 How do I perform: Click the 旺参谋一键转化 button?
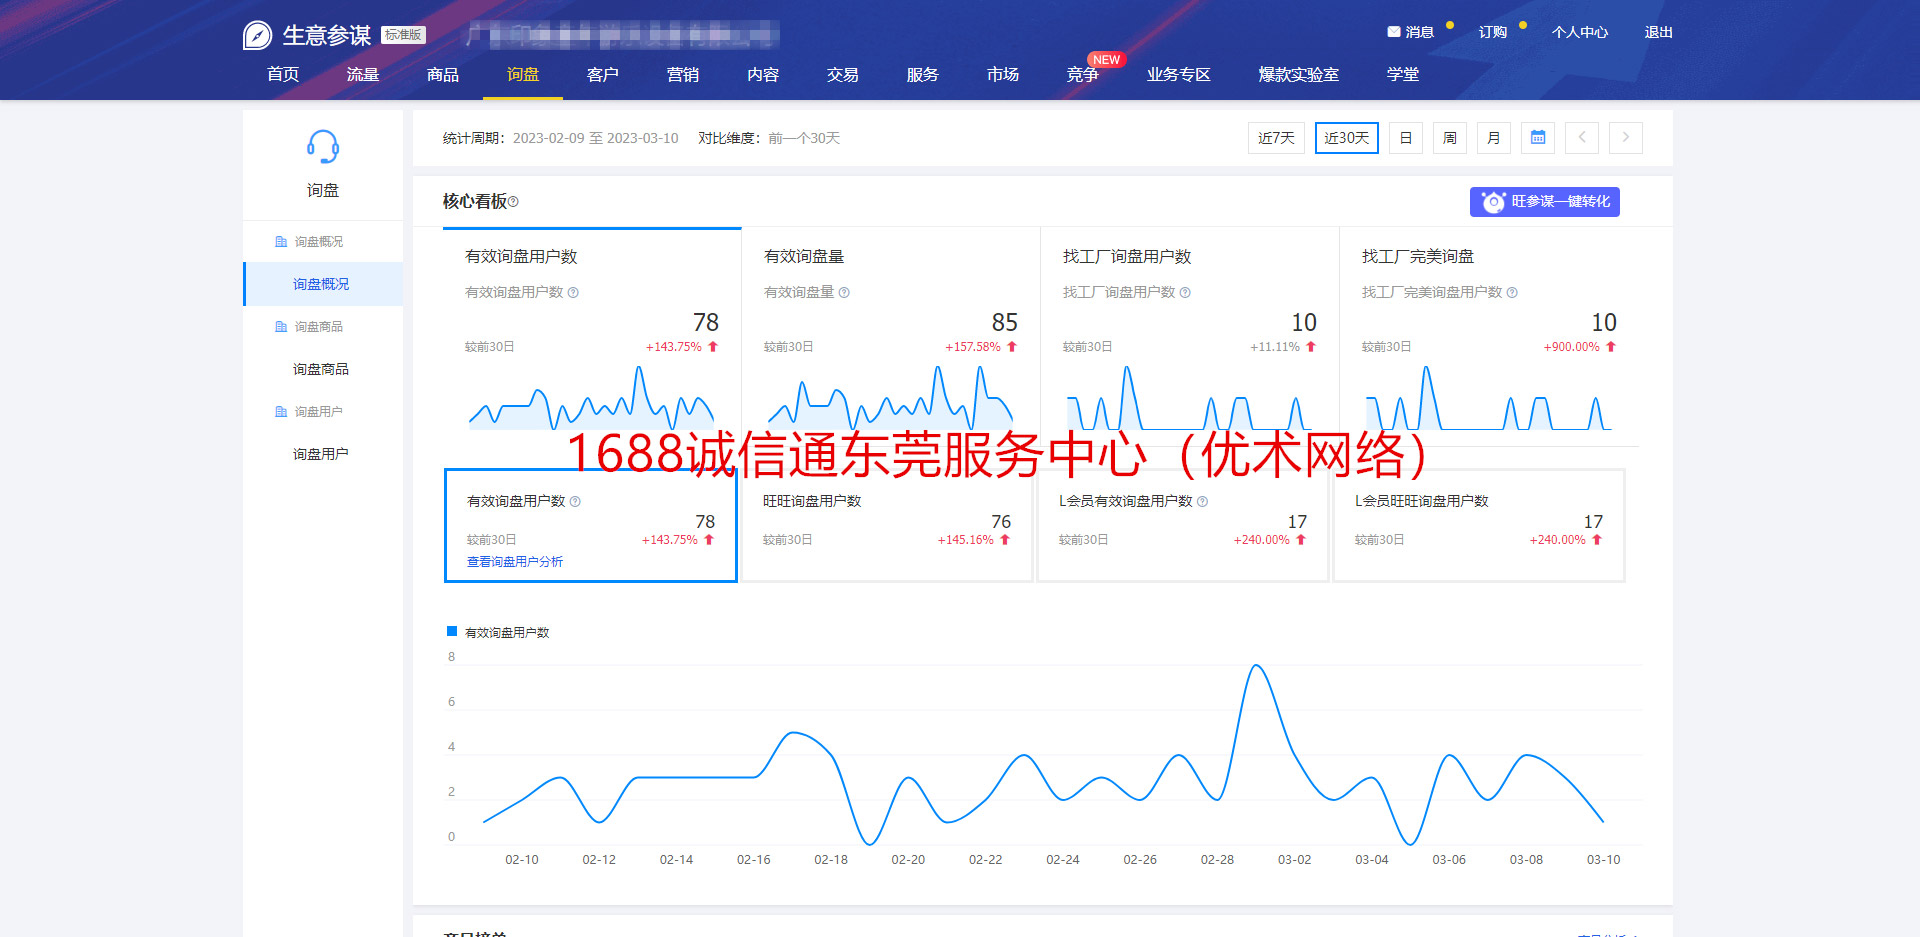tap(1544, 202)
